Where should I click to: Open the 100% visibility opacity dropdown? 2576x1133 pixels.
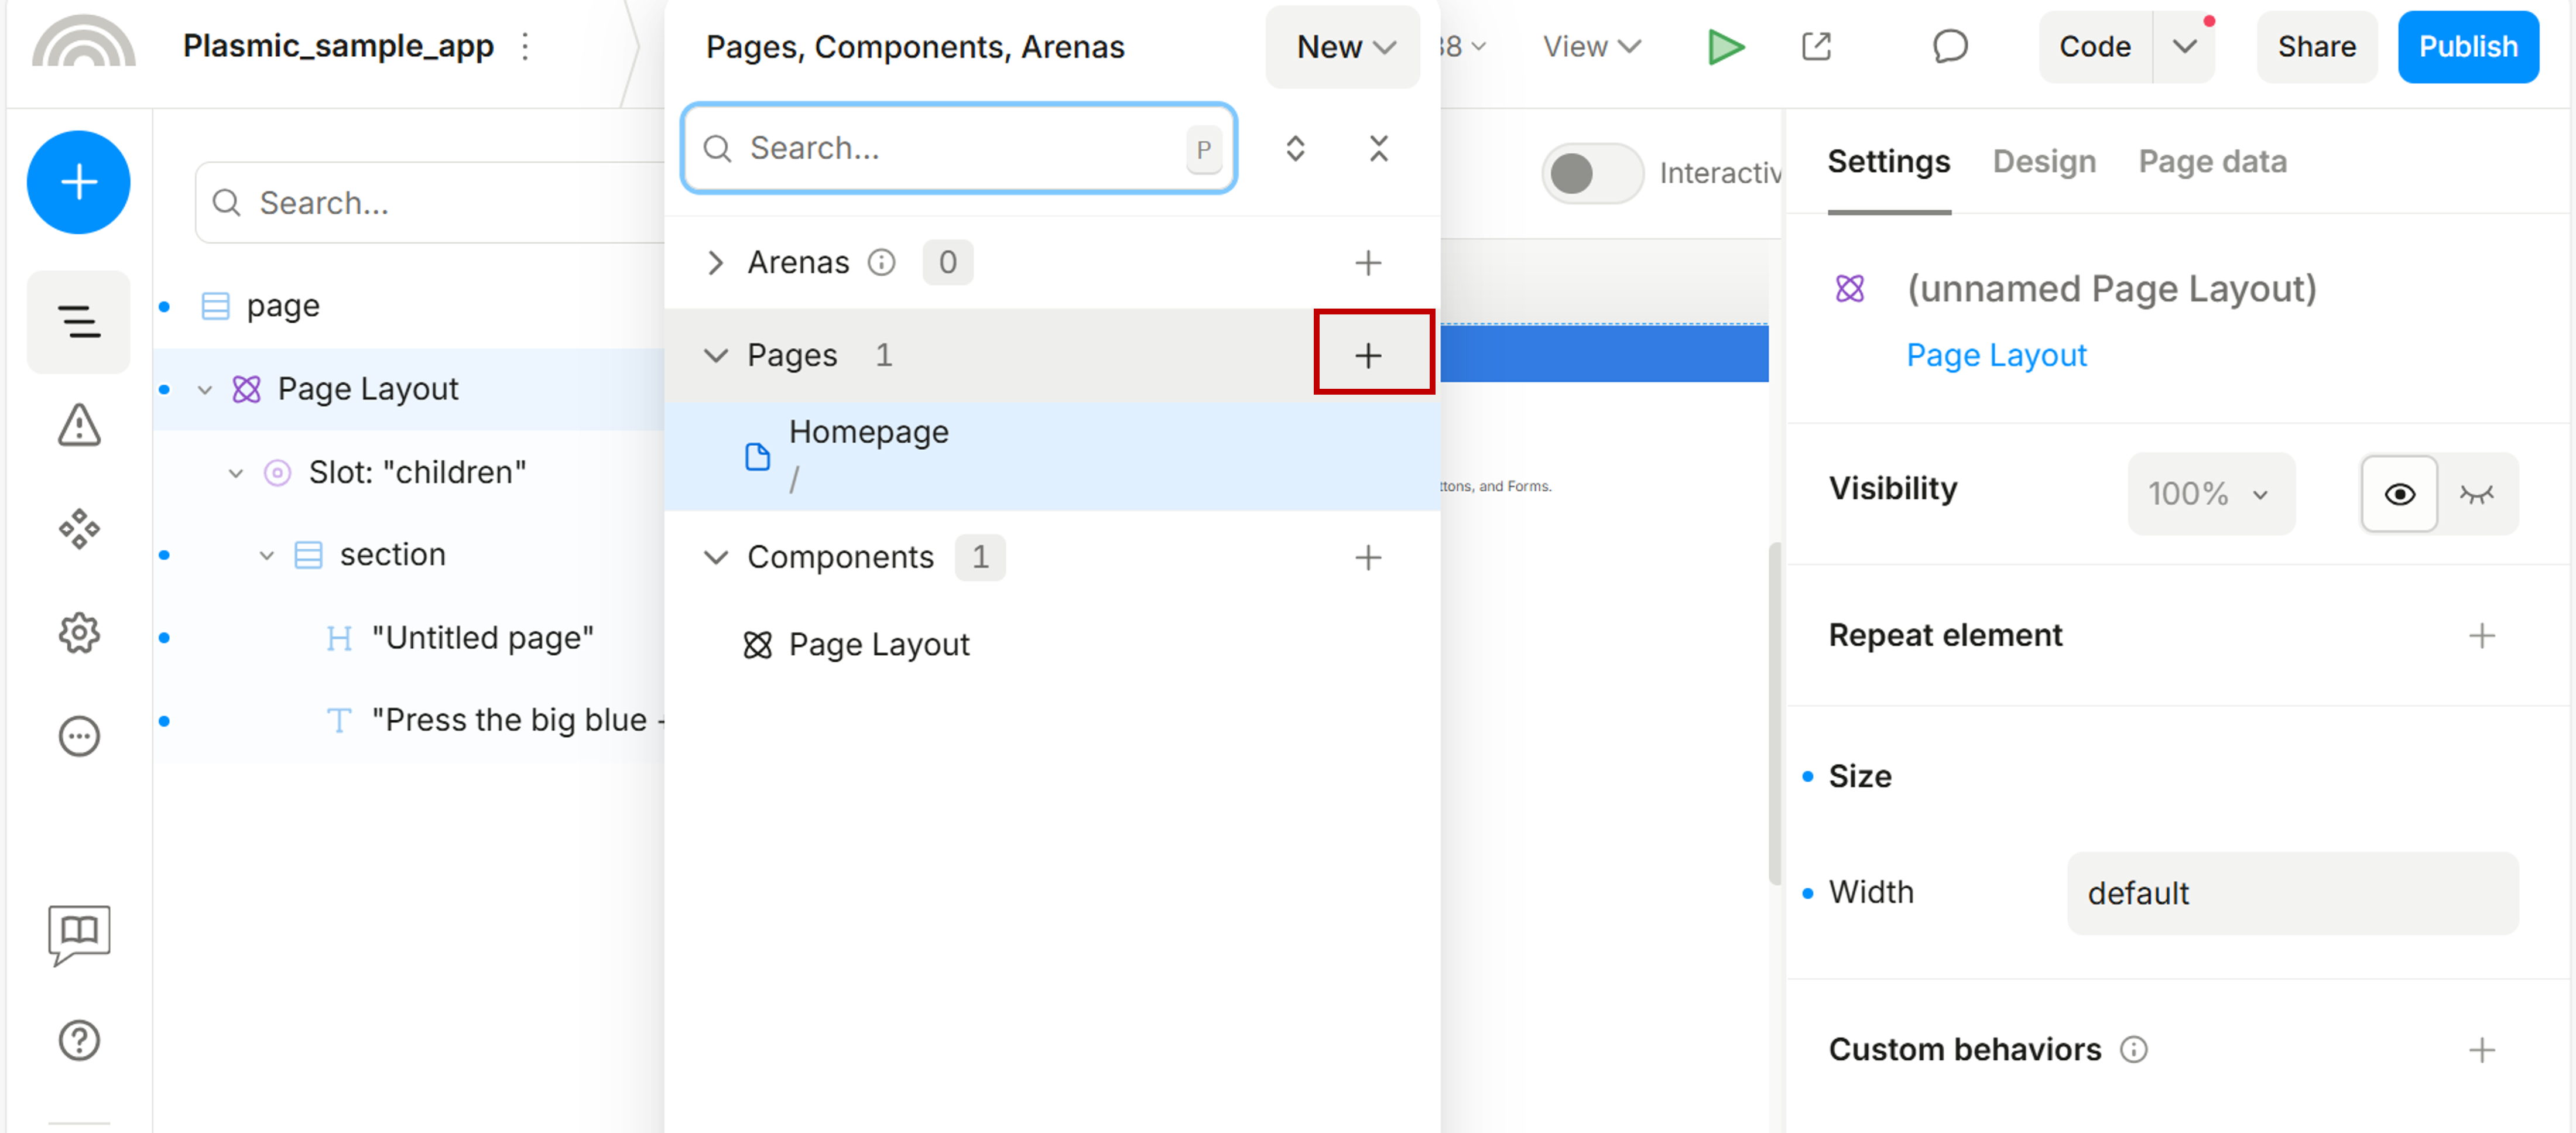tap(2210, 494)
